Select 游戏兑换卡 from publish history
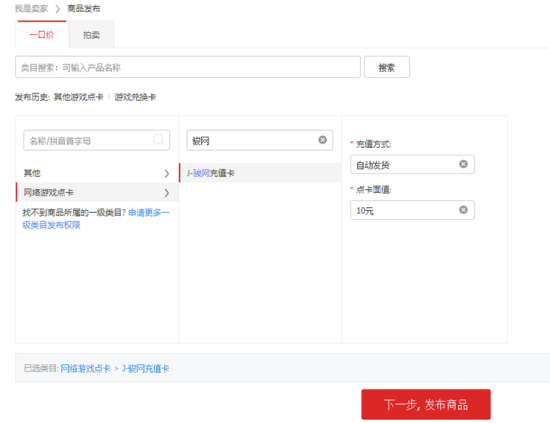 coord(135,97)
